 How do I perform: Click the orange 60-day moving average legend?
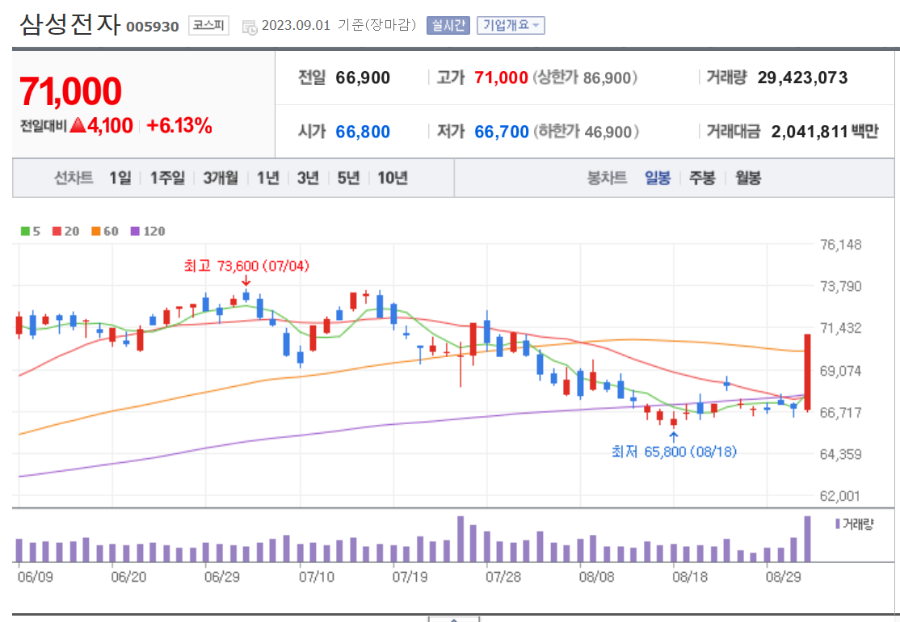click(105, 231)
